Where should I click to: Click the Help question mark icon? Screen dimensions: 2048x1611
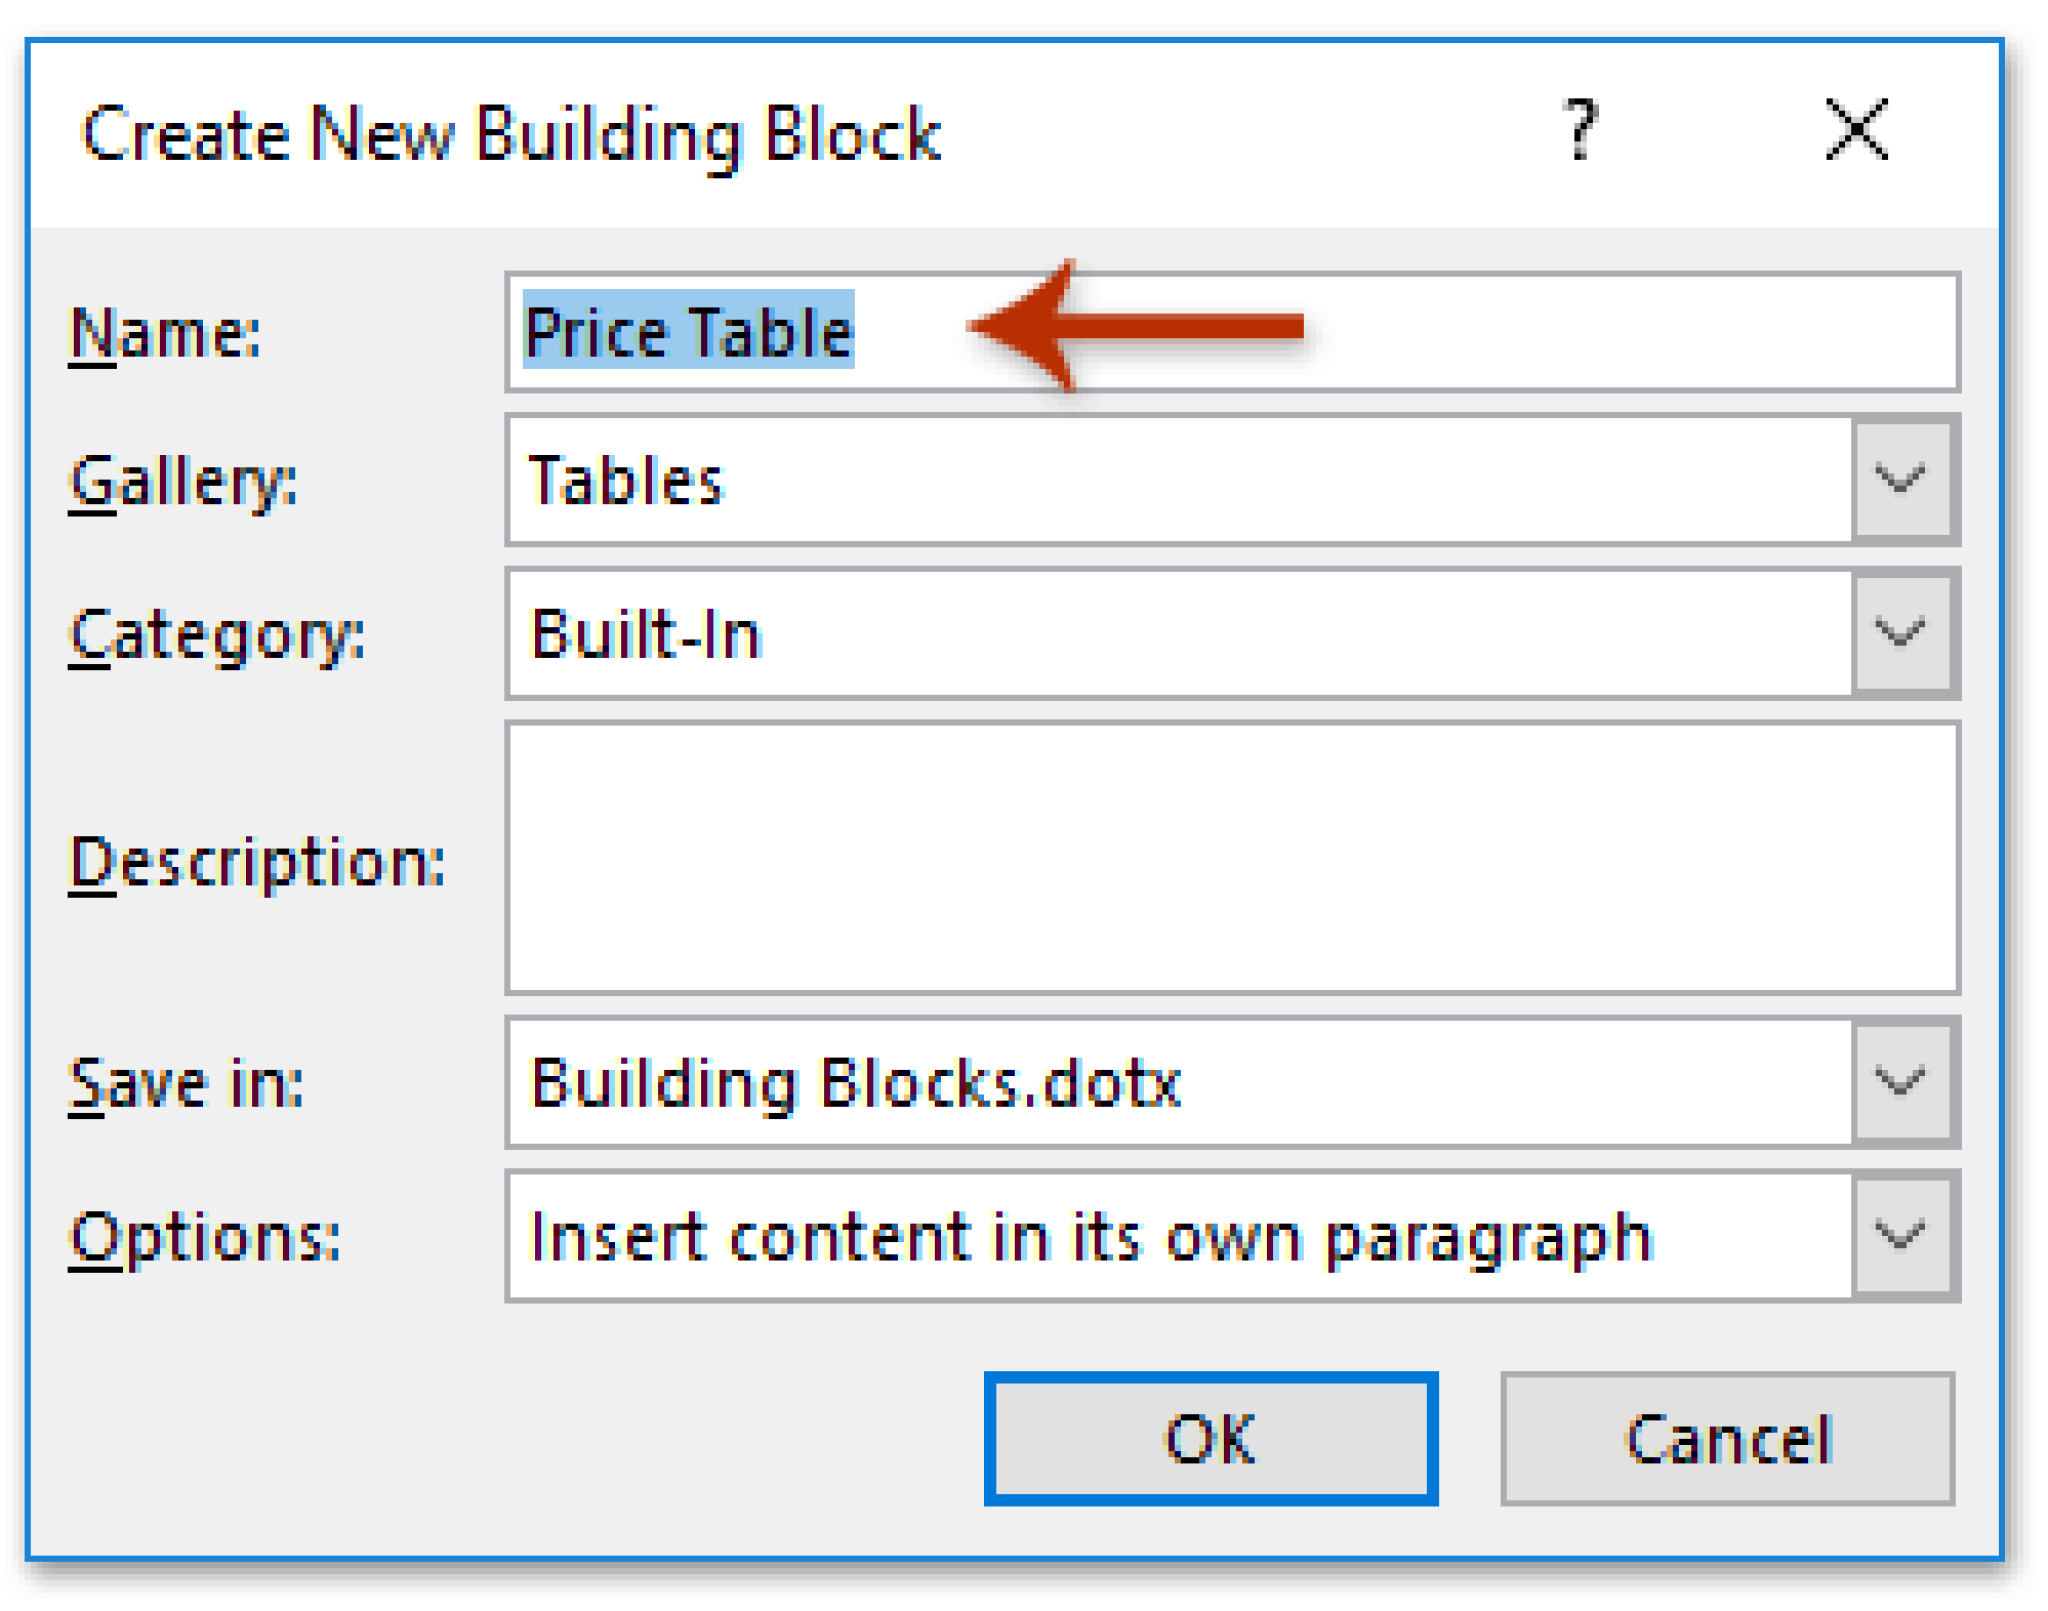(1580, 130)
